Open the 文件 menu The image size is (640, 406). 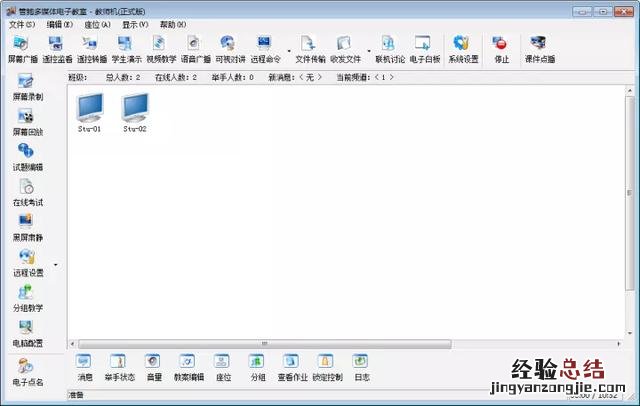pos(22,24)
